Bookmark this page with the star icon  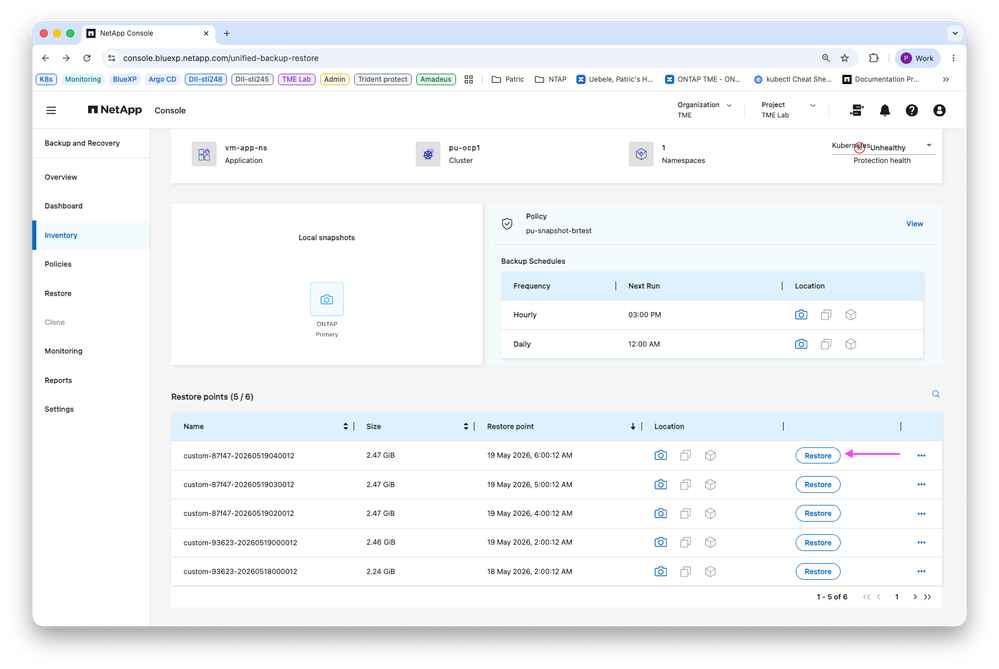[845, 58]
